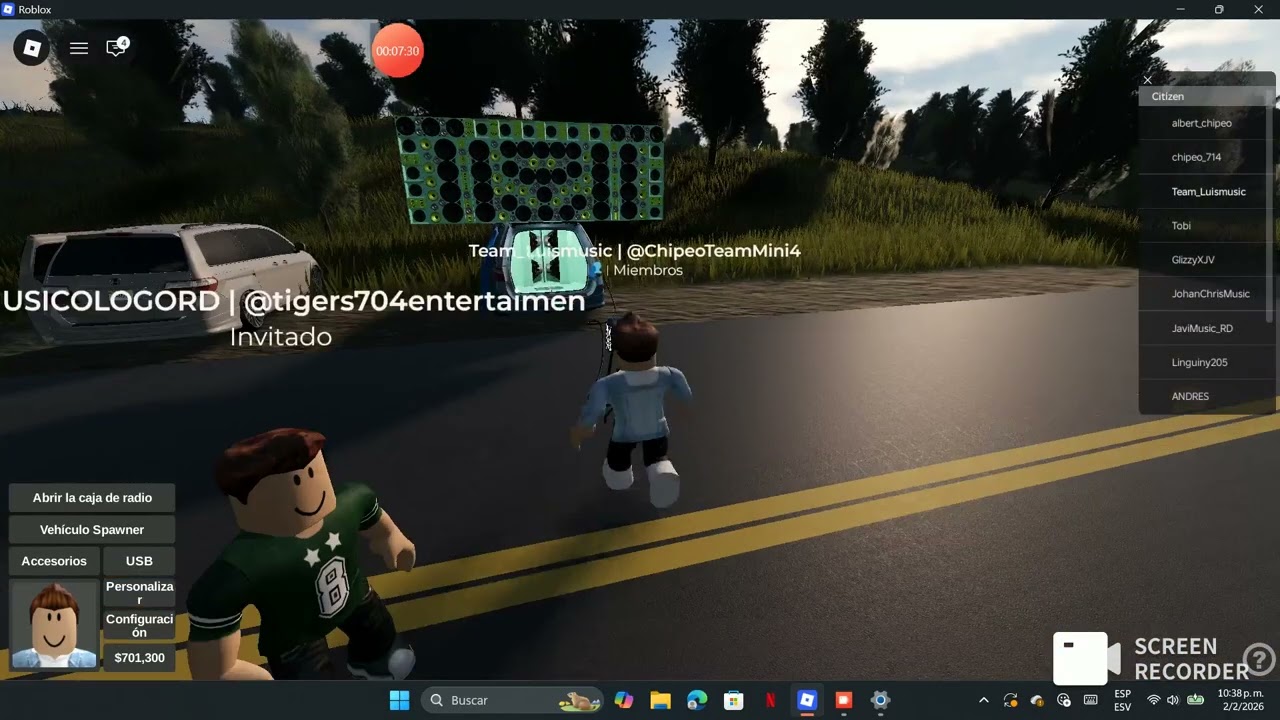Open the Accesorios menu
The width and height of the screenshot is (1280, 720).
(54, 561)
